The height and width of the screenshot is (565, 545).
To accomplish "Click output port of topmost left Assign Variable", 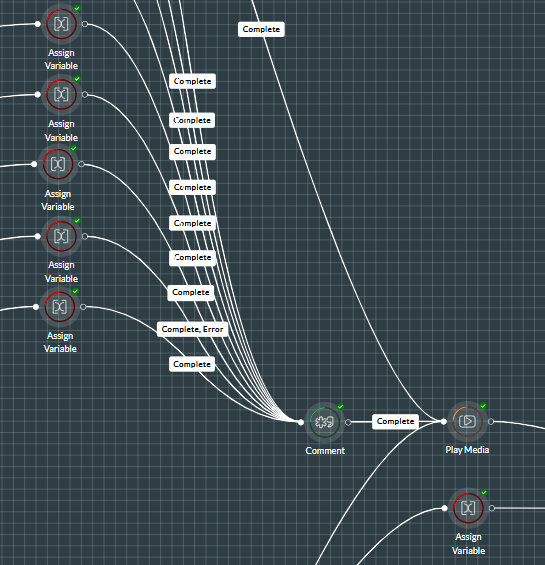I will point(85,24).
